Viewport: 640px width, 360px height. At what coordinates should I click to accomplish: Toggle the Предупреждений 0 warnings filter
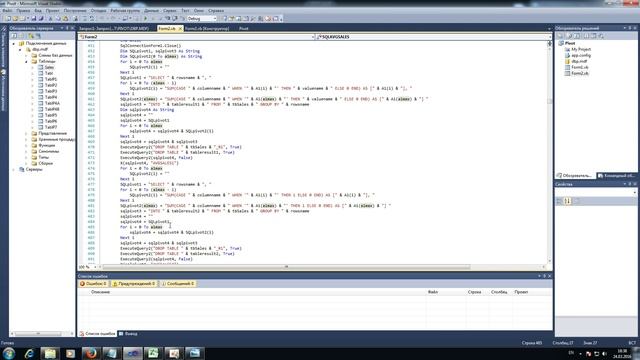[x=134, y=284]
